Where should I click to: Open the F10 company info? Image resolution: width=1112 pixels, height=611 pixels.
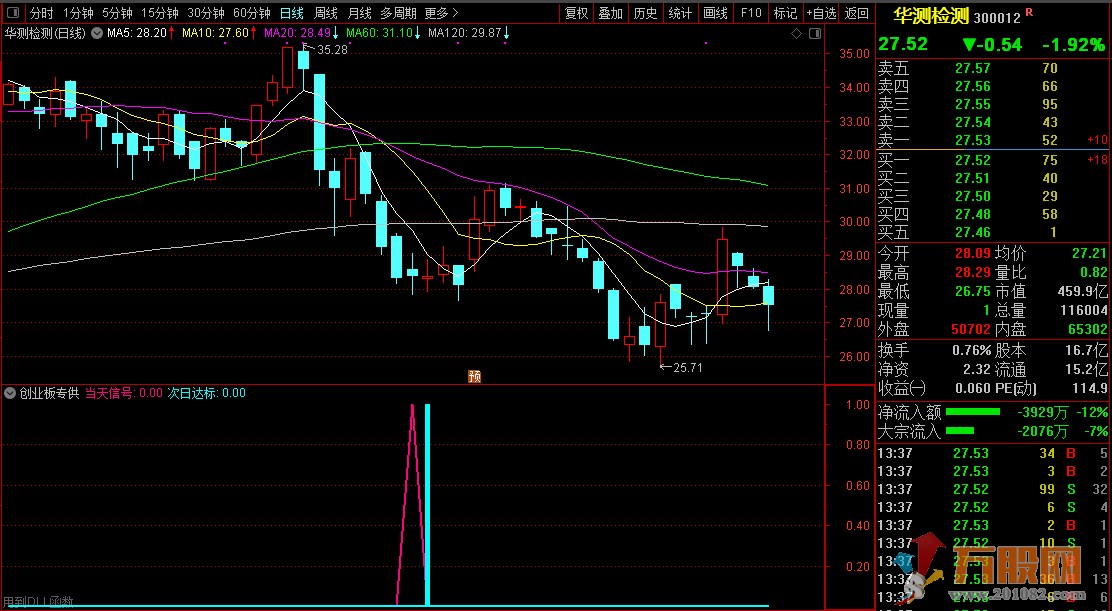[750, 13]
